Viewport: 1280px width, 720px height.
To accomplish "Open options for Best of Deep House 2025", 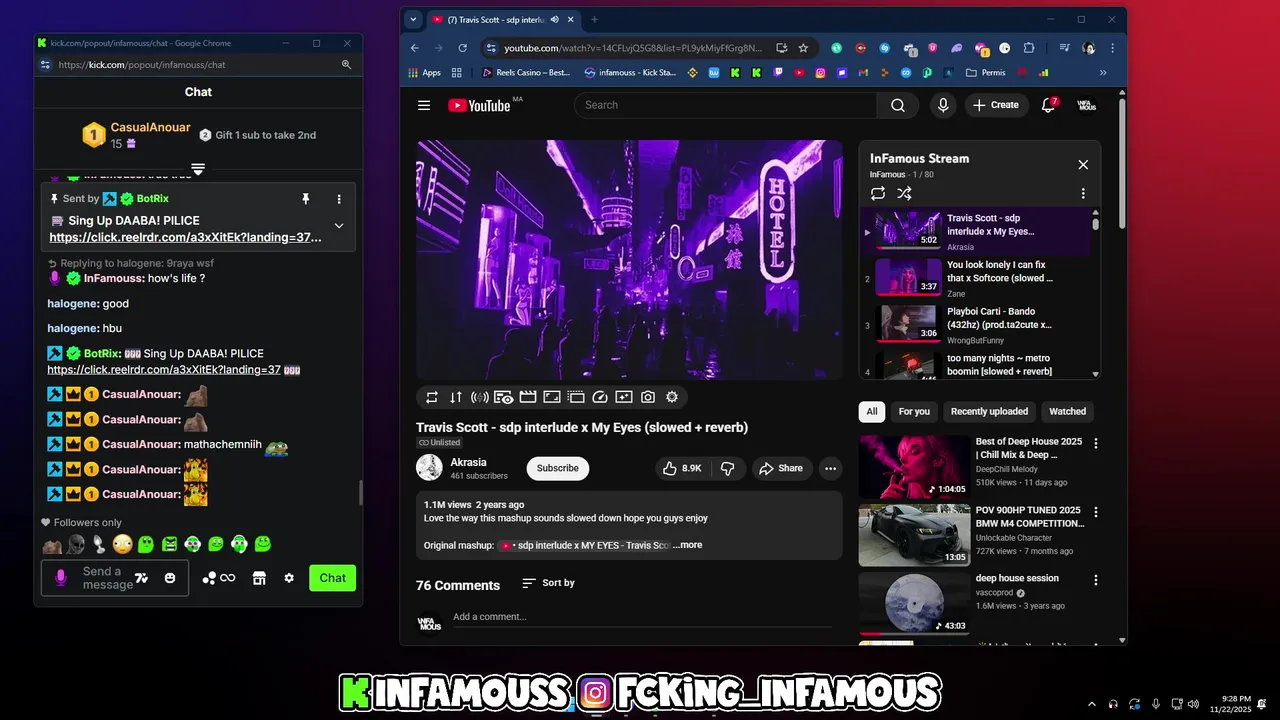I will pyautogui.click(x=1096, y=443).
